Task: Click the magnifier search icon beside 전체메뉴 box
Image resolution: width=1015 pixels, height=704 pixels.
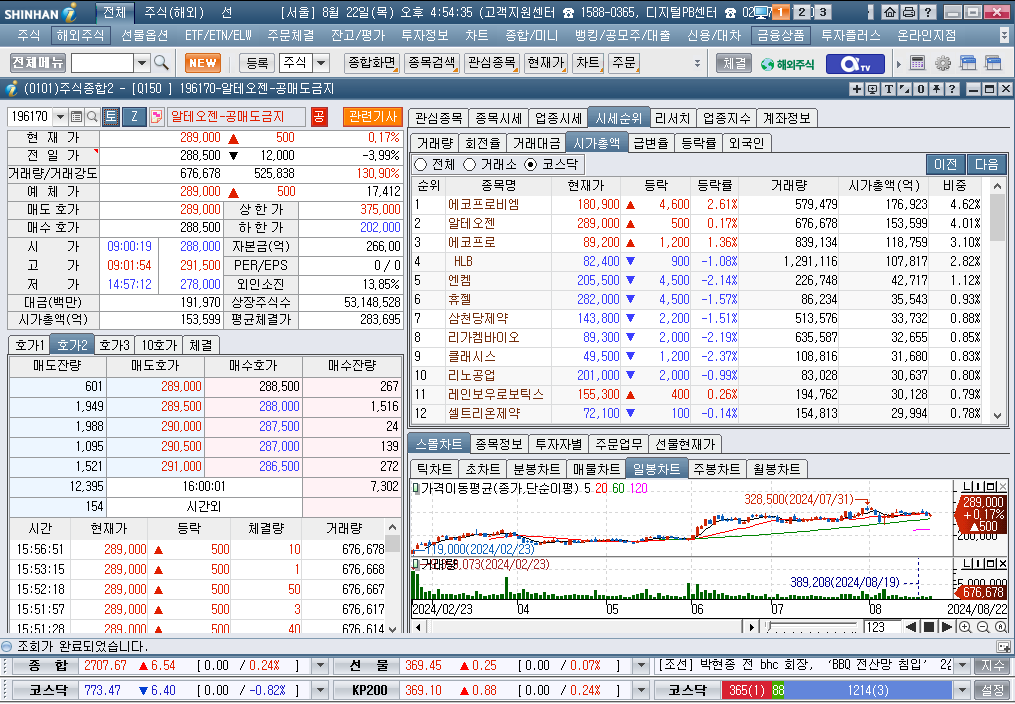Action: click(x=161, y=63)
